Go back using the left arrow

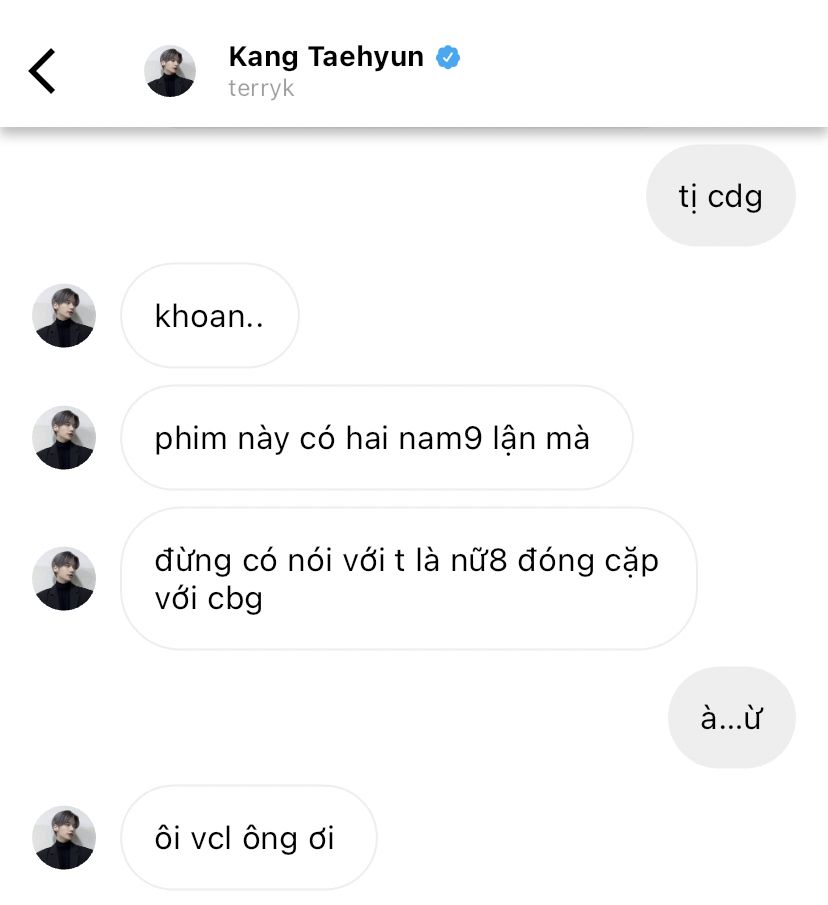coord(42,71)
